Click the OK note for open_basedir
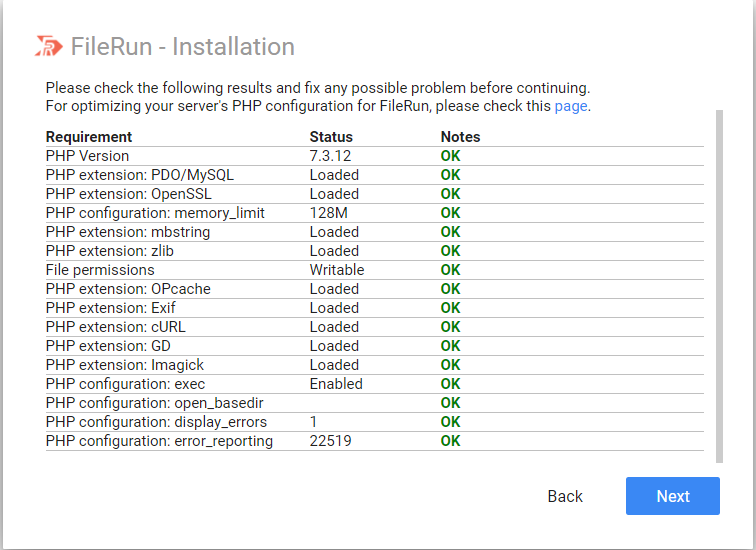Viewport: 756px width, 550px height. pyautogui.click(x=450, y=403)
